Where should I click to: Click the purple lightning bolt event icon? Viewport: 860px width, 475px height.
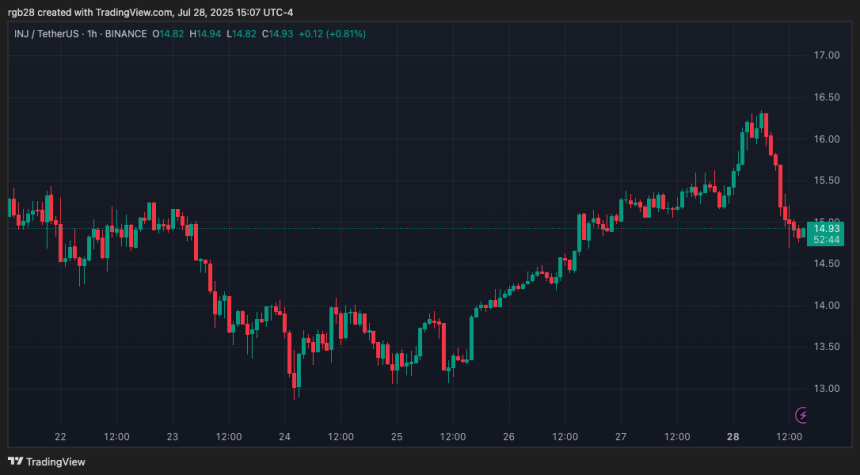coord(801,414)
